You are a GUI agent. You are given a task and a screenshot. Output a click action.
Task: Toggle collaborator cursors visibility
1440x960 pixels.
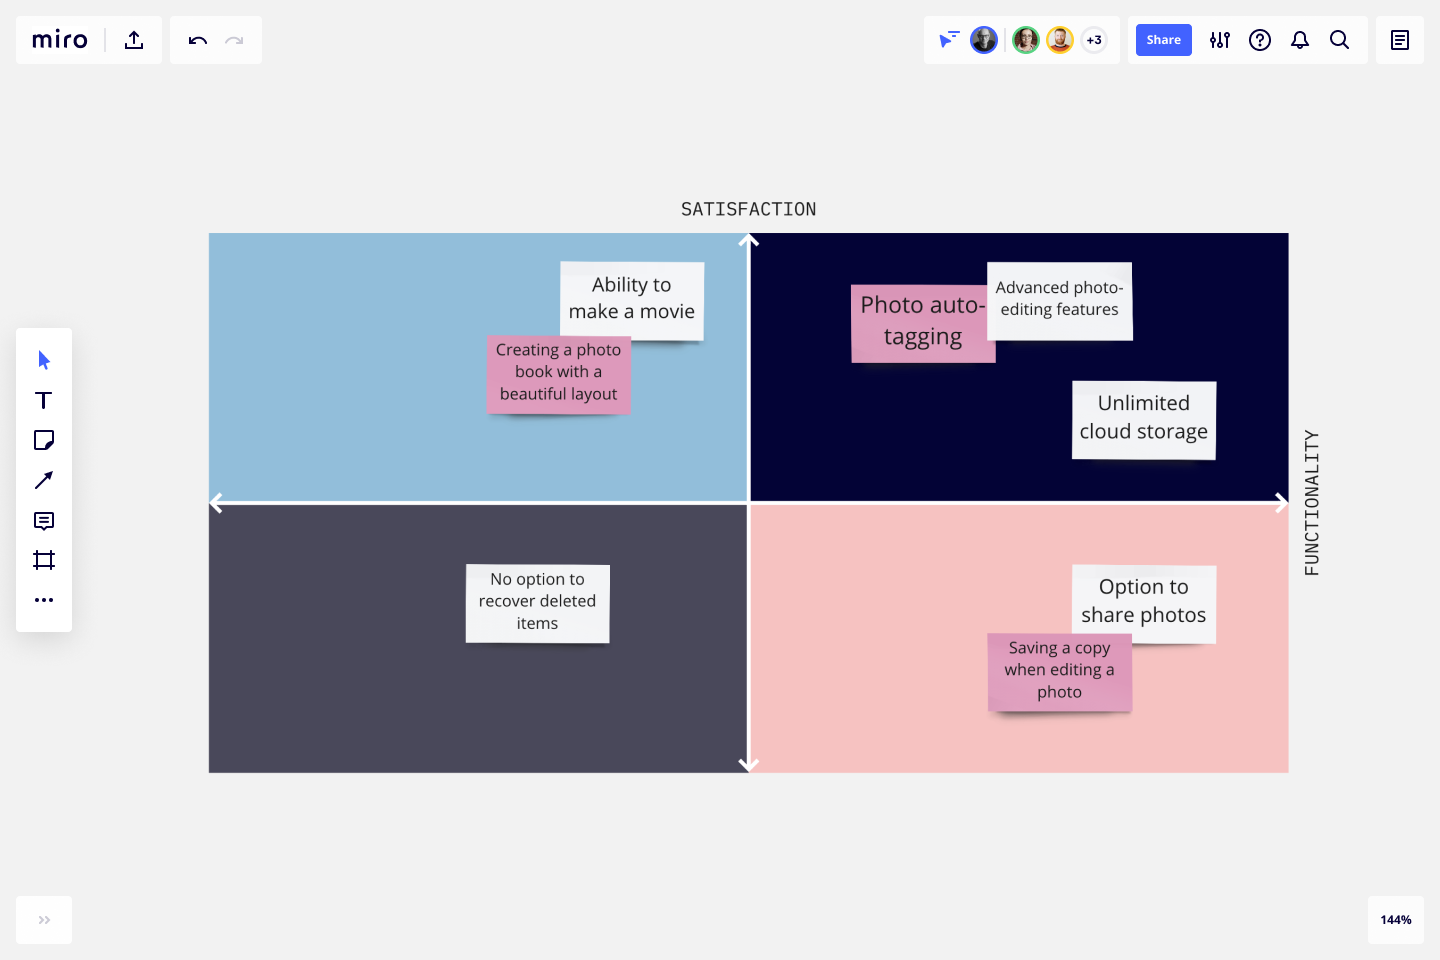point(947,40)
